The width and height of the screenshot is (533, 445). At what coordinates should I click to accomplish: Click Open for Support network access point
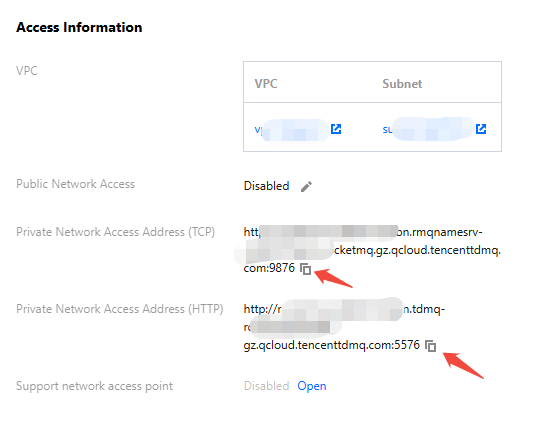click(312, 386)
